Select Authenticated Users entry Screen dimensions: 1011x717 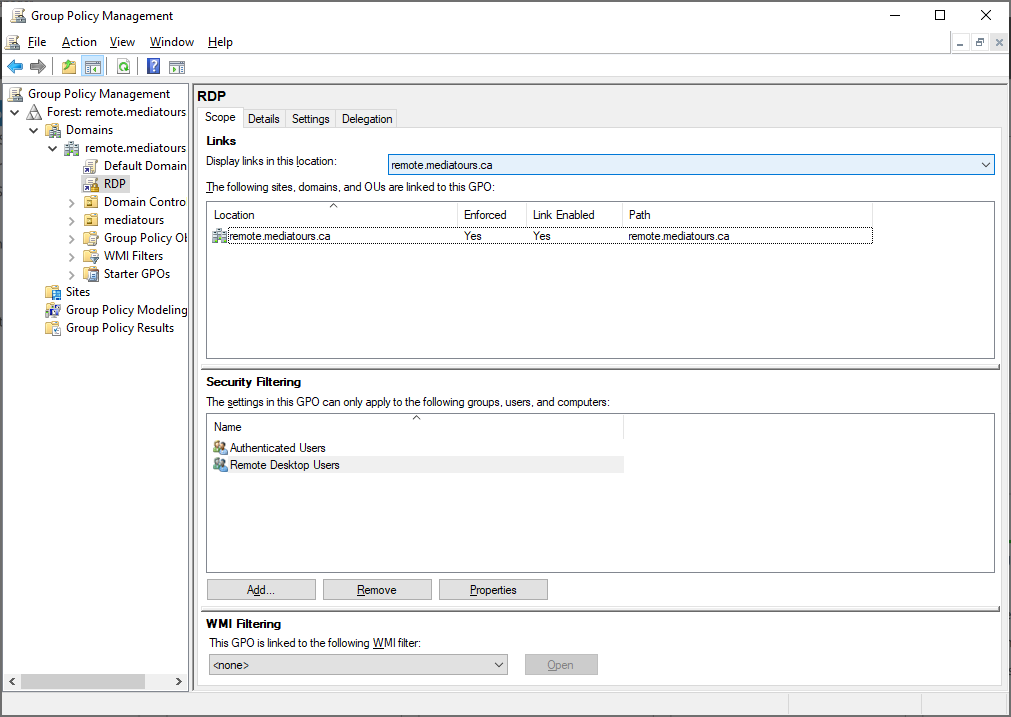point(417,447)
